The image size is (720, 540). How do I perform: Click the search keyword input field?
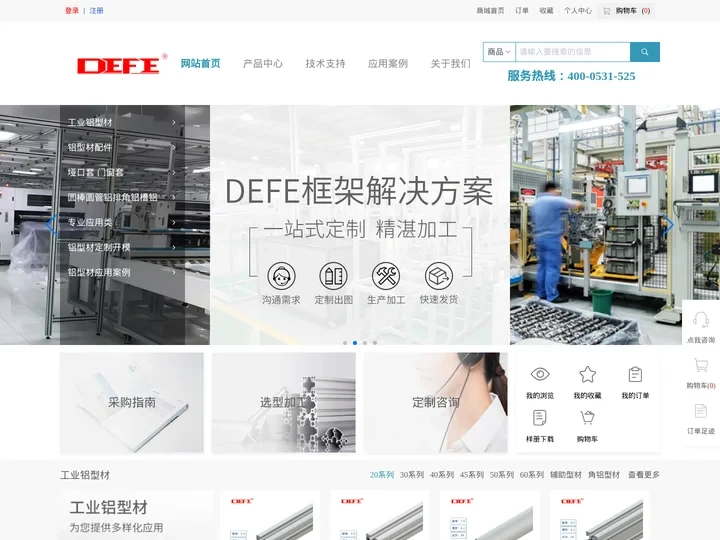[x=572, y=52]
